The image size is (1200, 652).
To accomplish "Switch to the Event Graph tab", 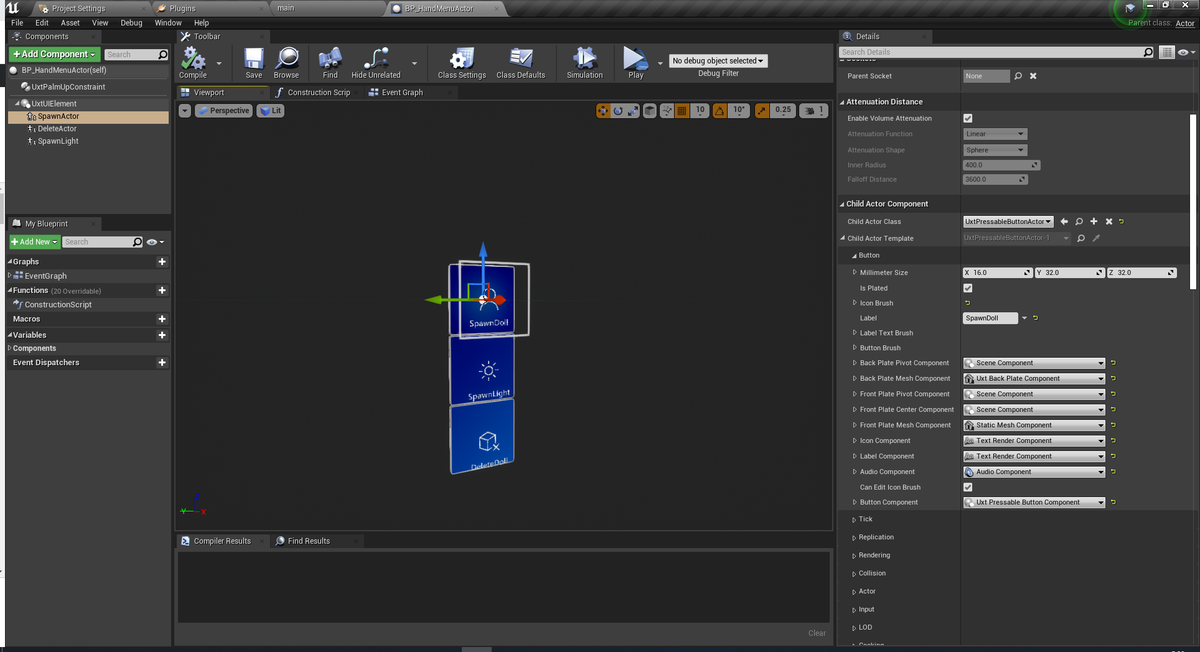I will (x=401, y=92).
